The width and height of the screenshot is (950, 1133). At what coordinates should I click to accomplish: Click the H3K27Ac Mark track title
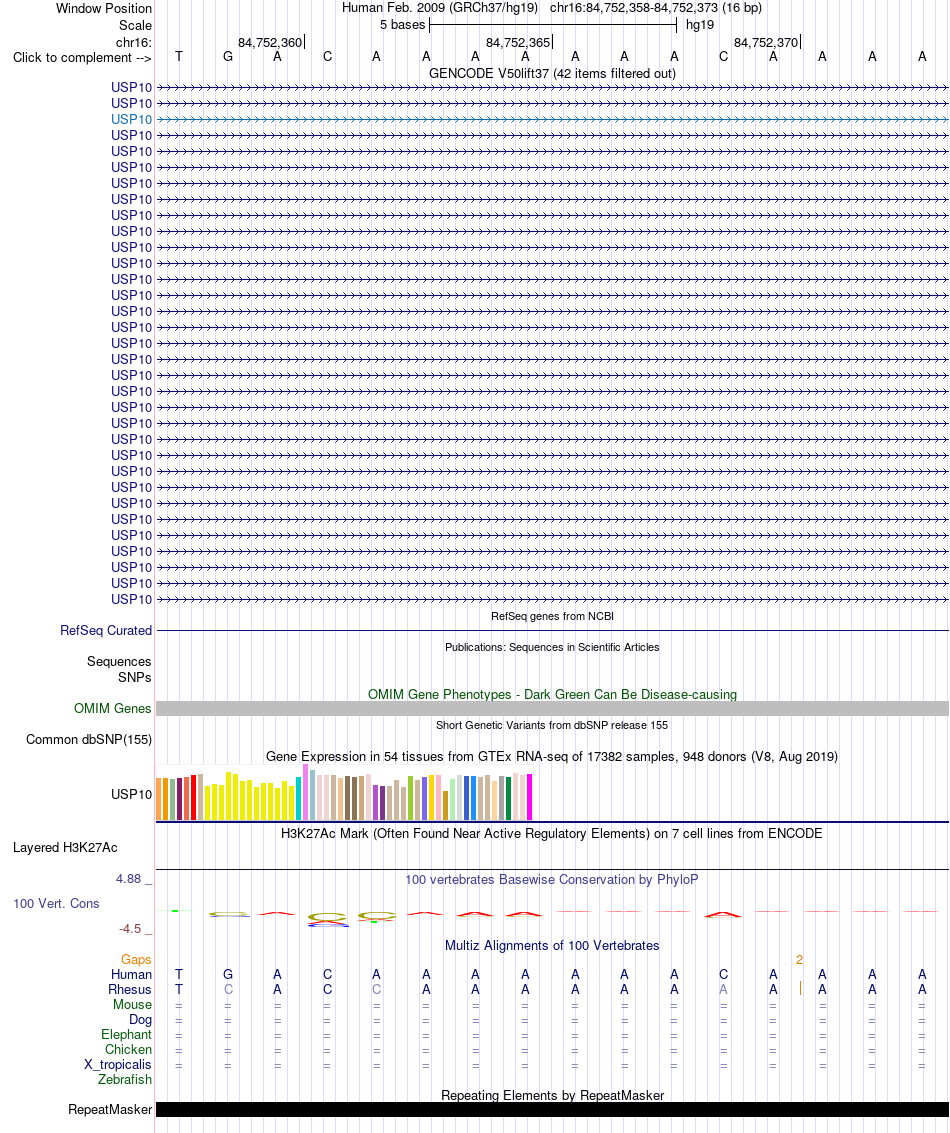(552, 833)
